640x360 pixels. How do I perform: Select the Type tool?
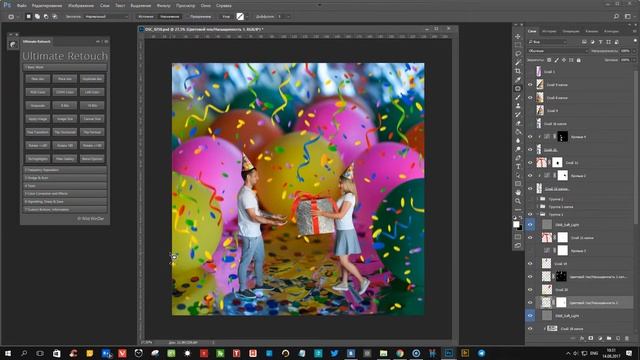pos(518,167)
